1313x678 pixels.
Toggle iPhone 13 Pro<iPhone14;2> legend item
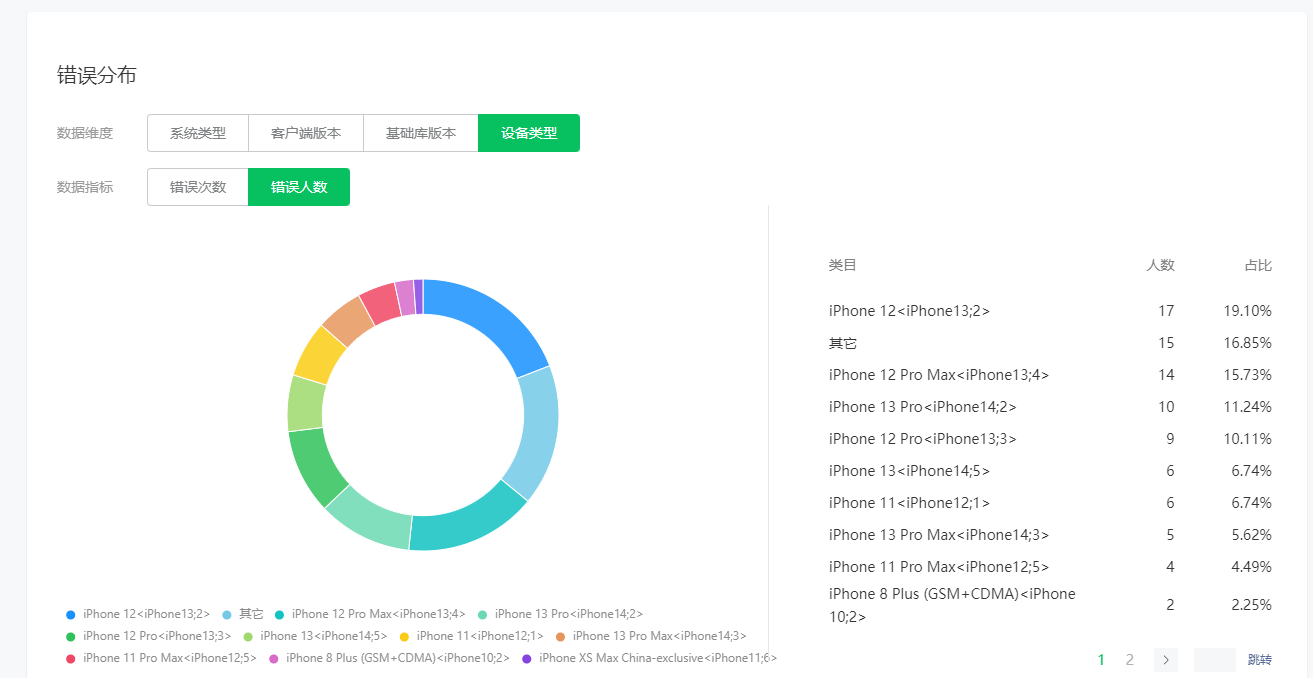pyautogui.click(x=560, y=614)
